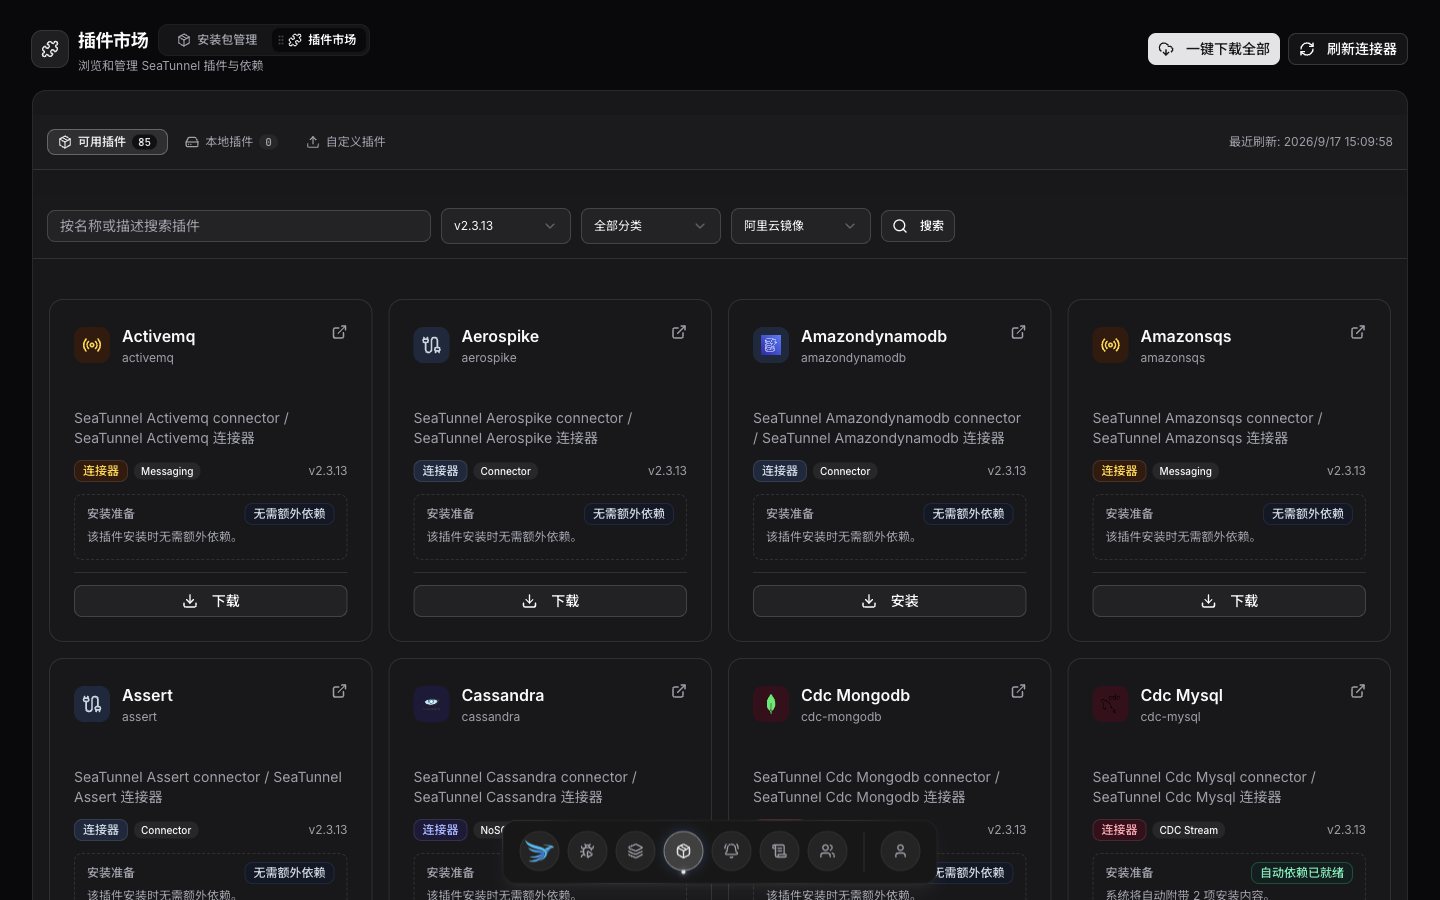
Task: Click v2.3.13 version label on Activemq card
Action: [x=328, y=471]
